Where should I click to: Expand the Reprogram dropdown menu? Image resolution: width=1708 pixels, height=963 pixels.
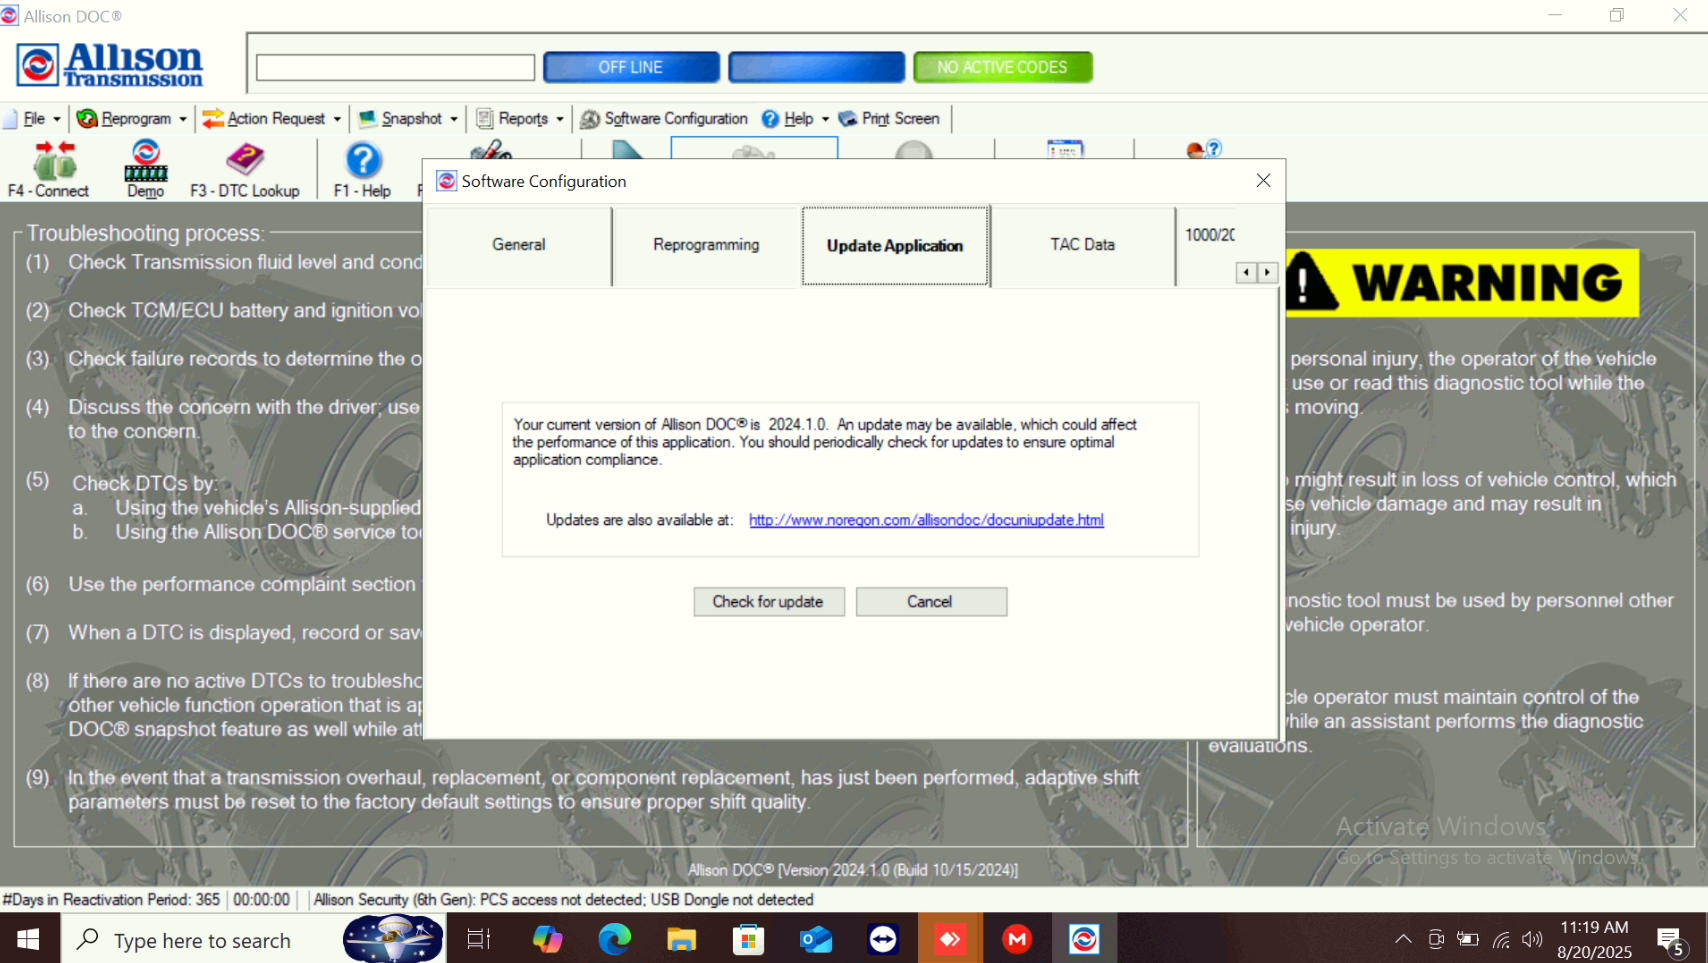[x=132, y=119]
